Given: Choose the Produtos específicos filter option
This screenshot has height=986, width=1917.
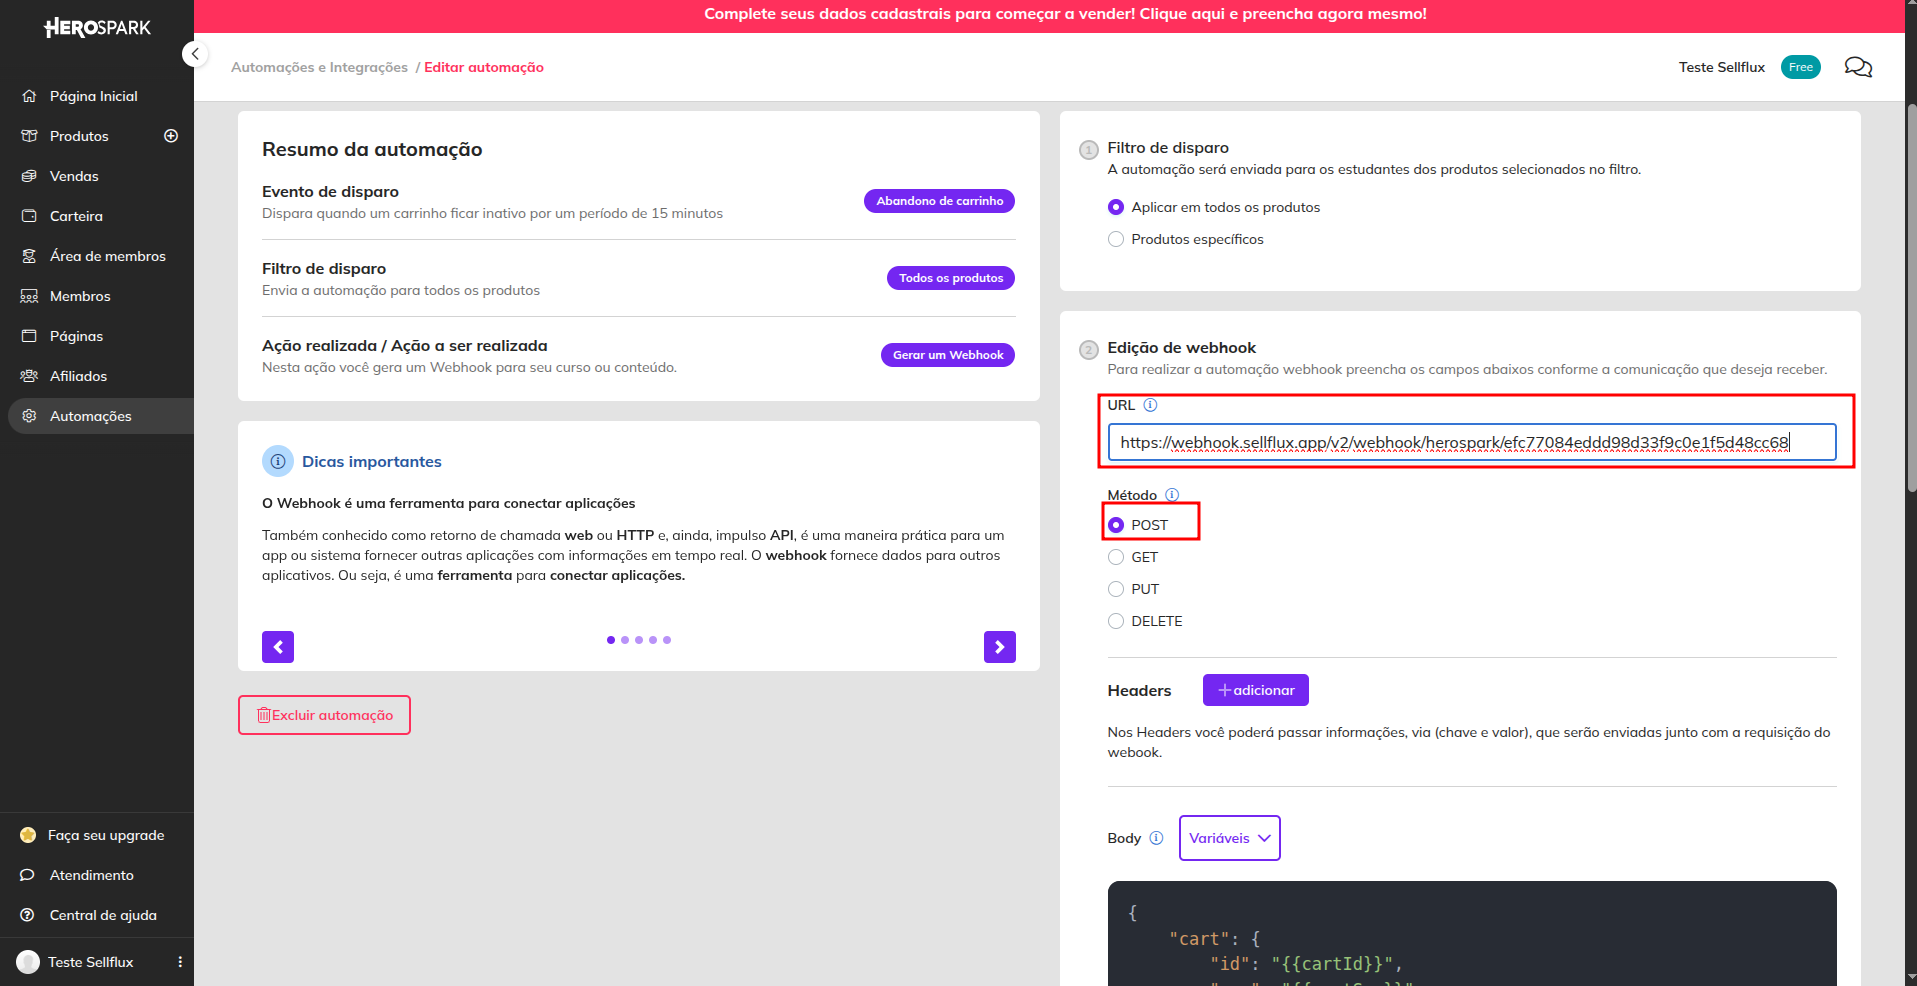Looking at the screenshot, I should point(1116,239).
